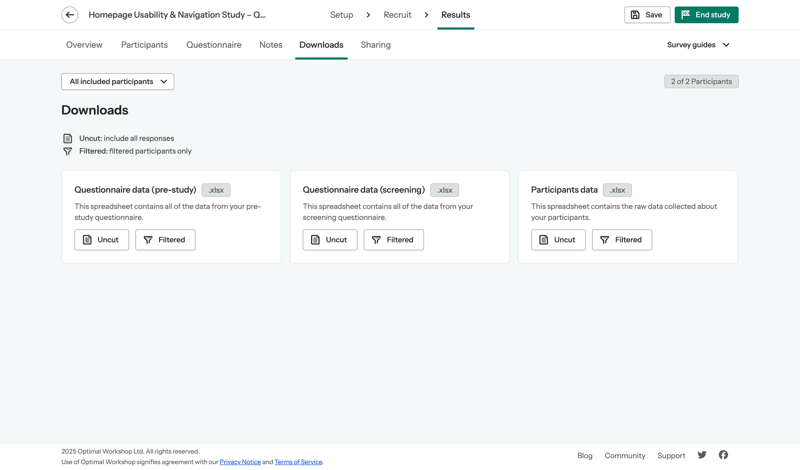
Task: Click the 2 of 2 Participants badge
Action: tap(701, 82)
